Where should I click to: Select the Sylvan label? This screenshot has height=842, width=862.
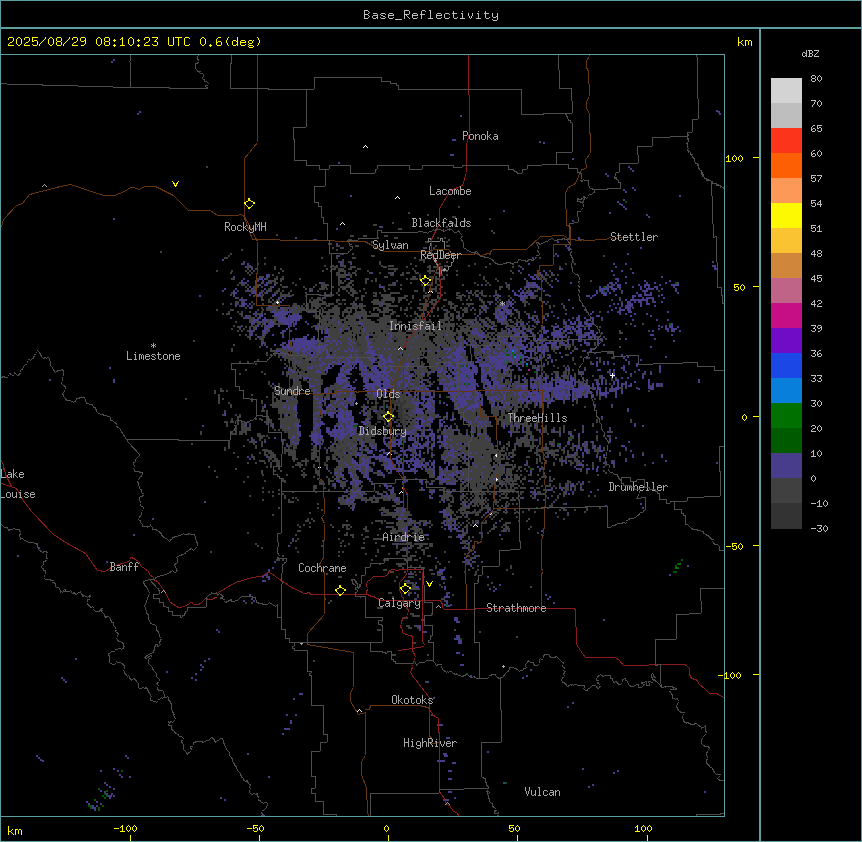390,245
